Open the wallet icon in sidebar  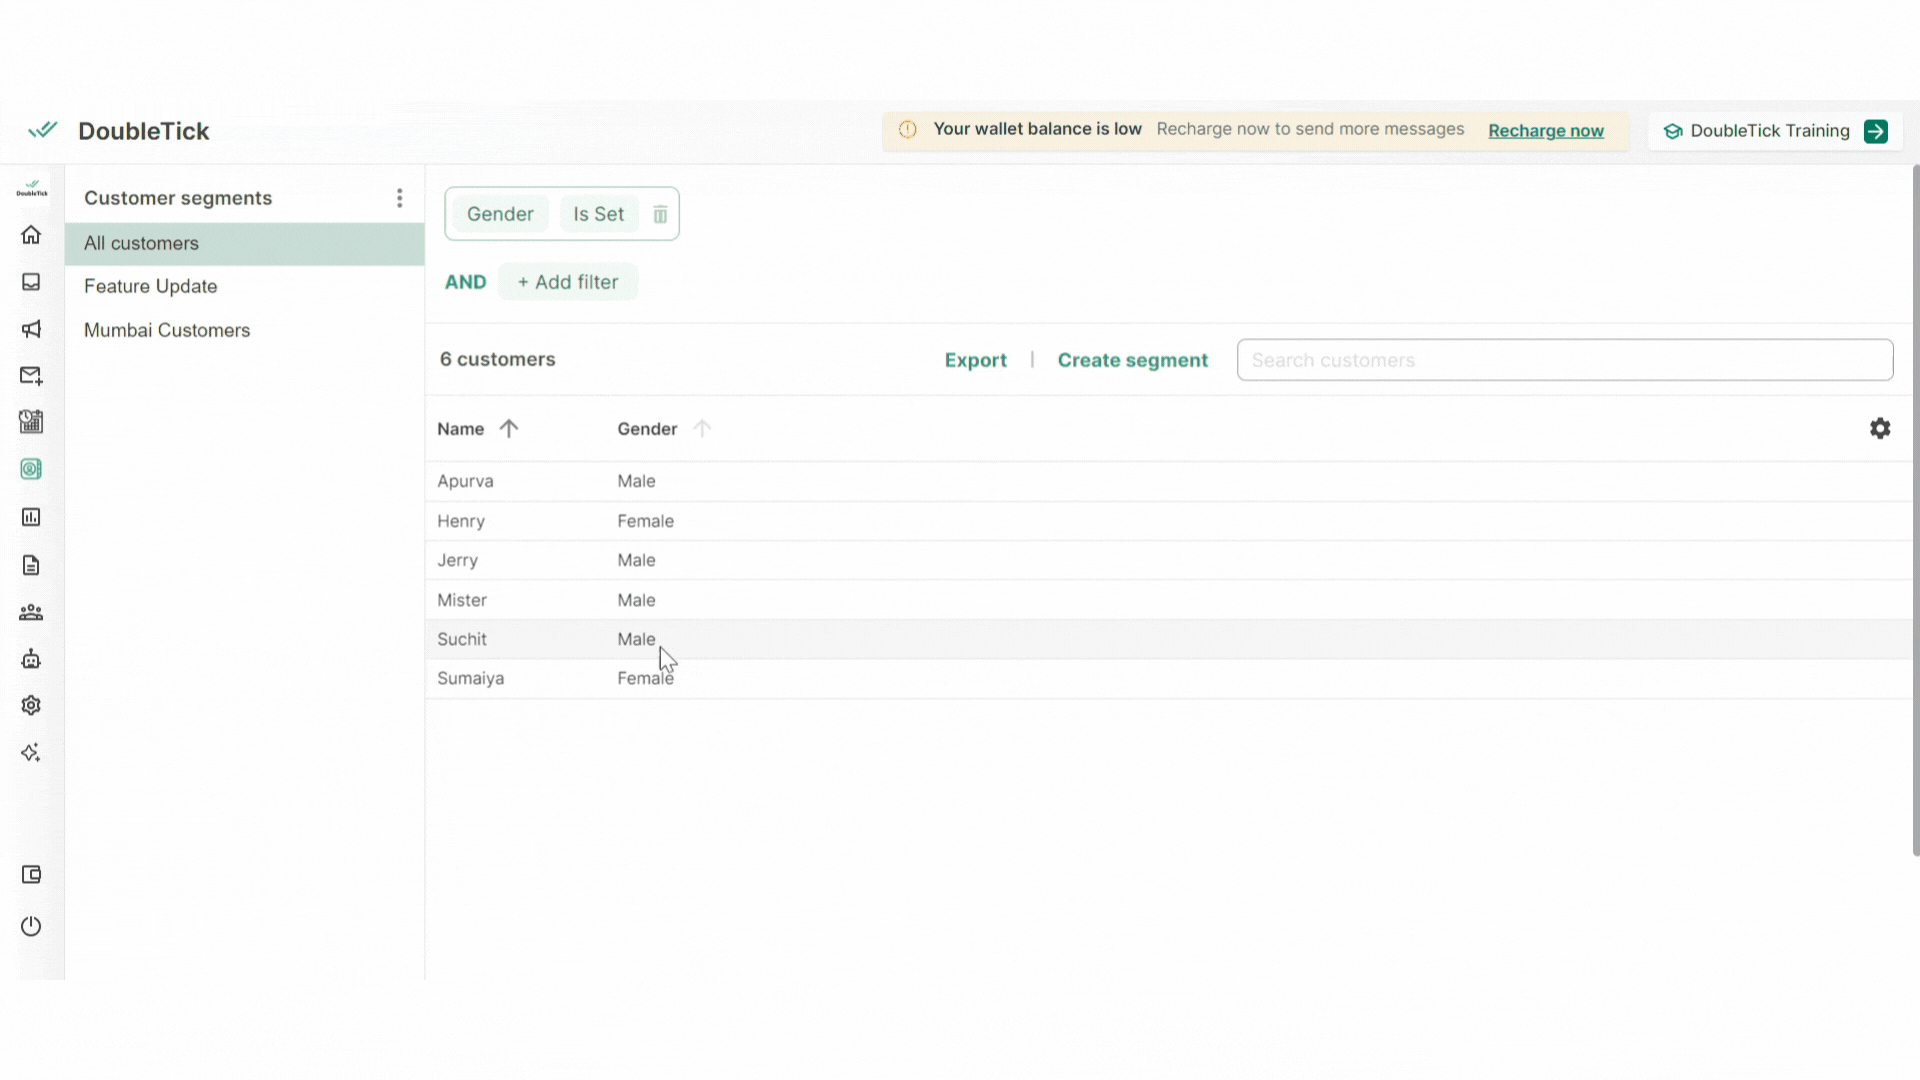(31, 875)
